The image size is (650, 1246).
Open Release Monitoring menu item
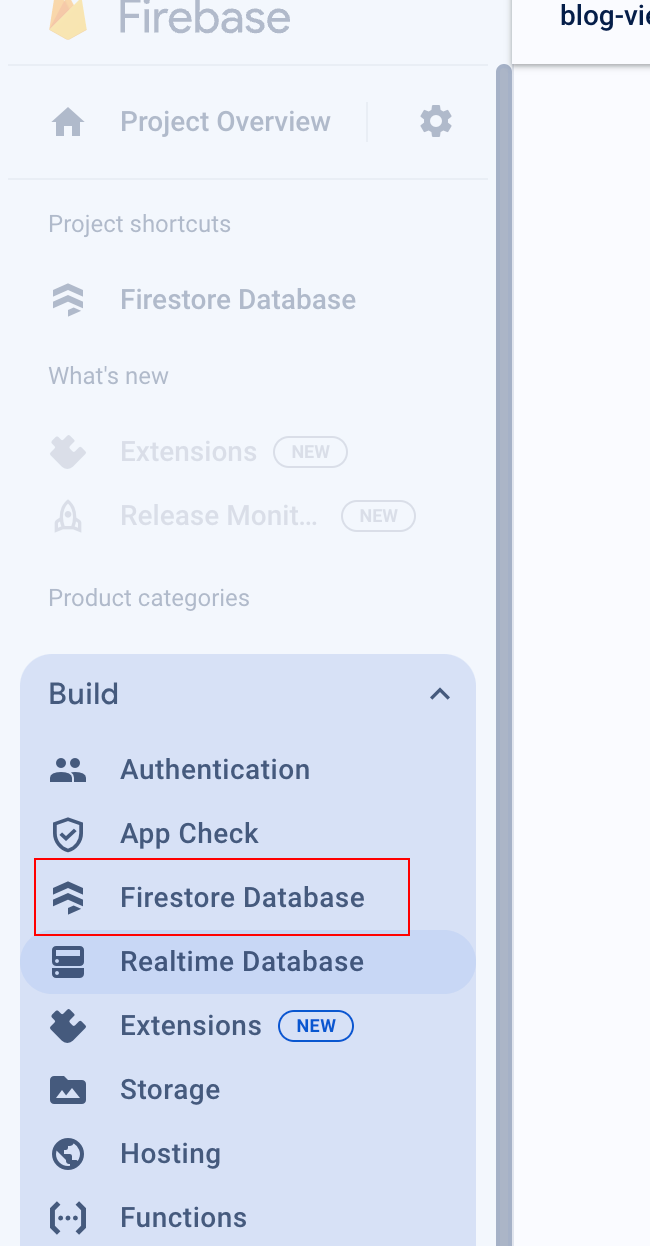[x=219, y=516]
